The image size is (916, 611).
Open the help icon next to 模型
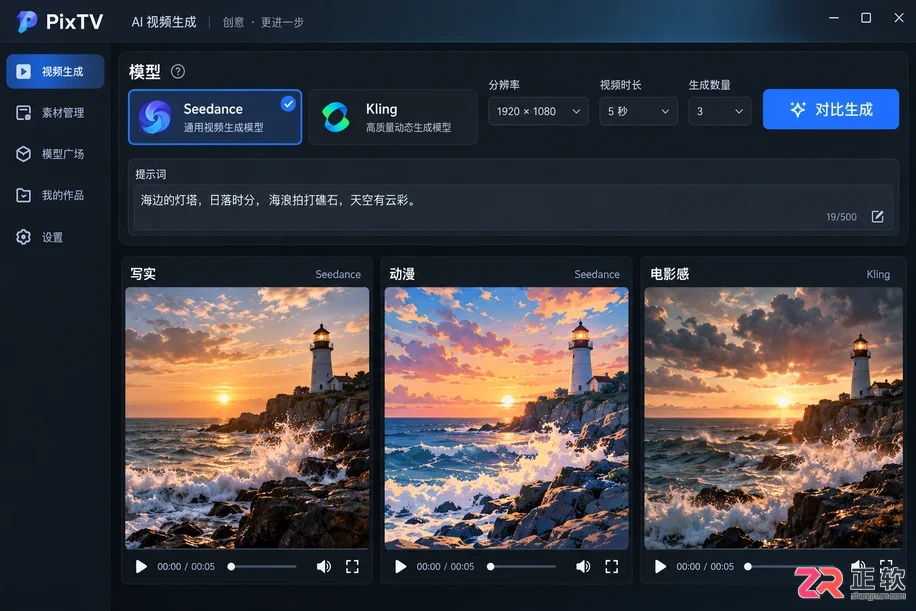click(x=178, y=72)
